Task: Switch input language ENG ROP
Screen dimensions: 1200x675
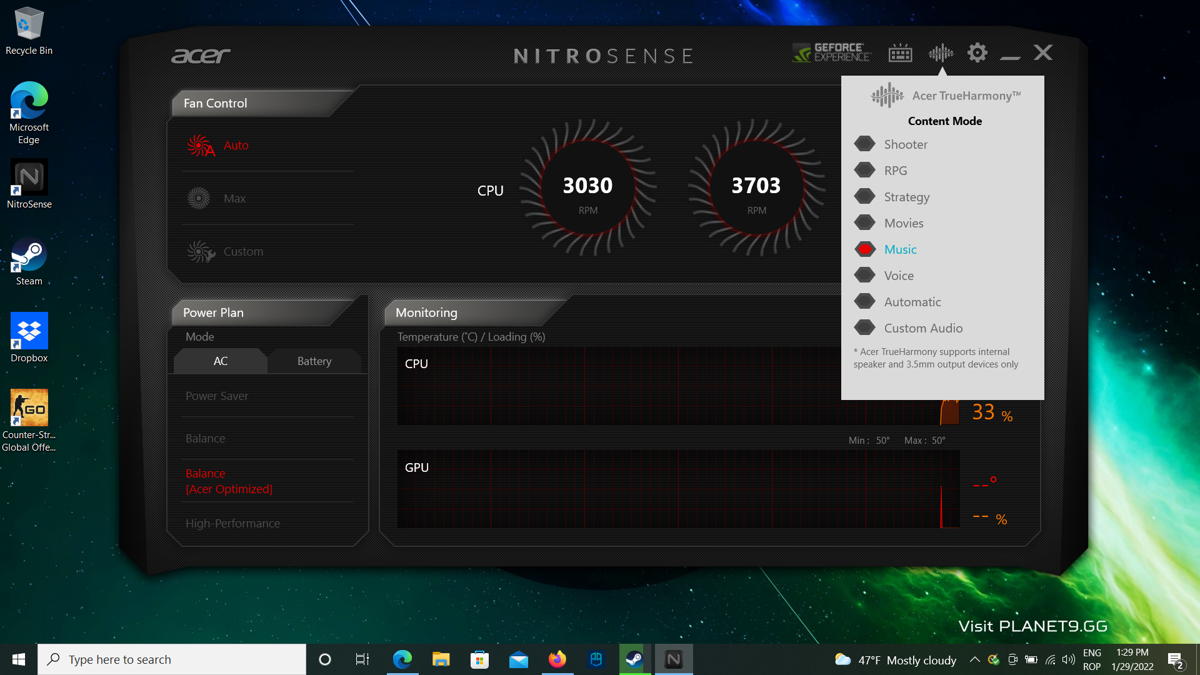Action: [x=1092, y=660]
